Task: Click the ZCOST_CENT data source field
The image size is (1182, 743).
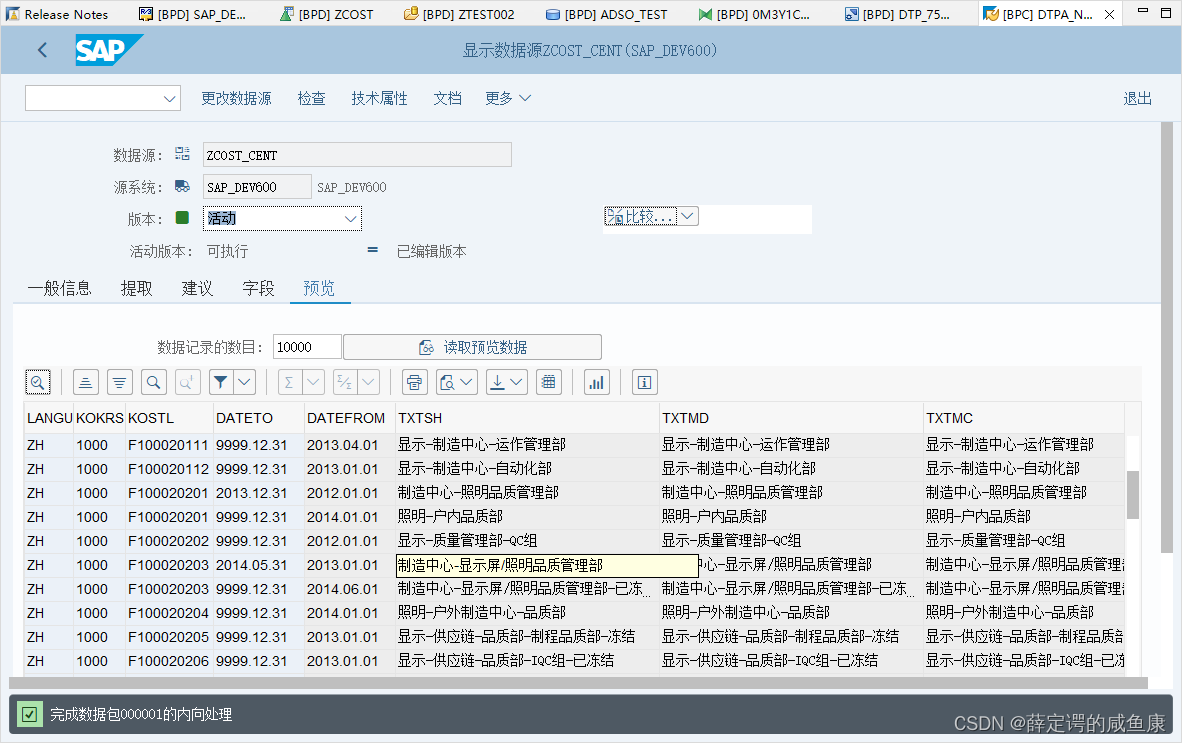Action: (x=357, y=154)
